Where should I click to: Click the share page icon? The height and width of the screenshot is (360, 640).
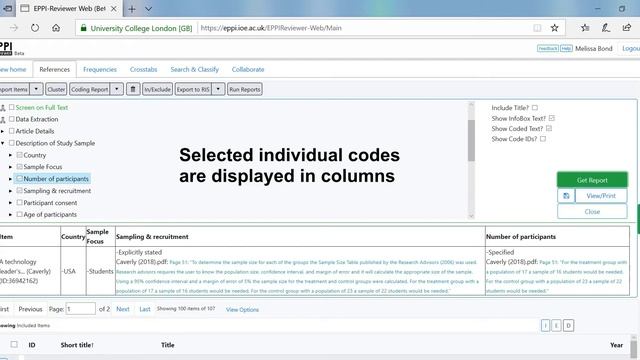[x=627, y=28]
